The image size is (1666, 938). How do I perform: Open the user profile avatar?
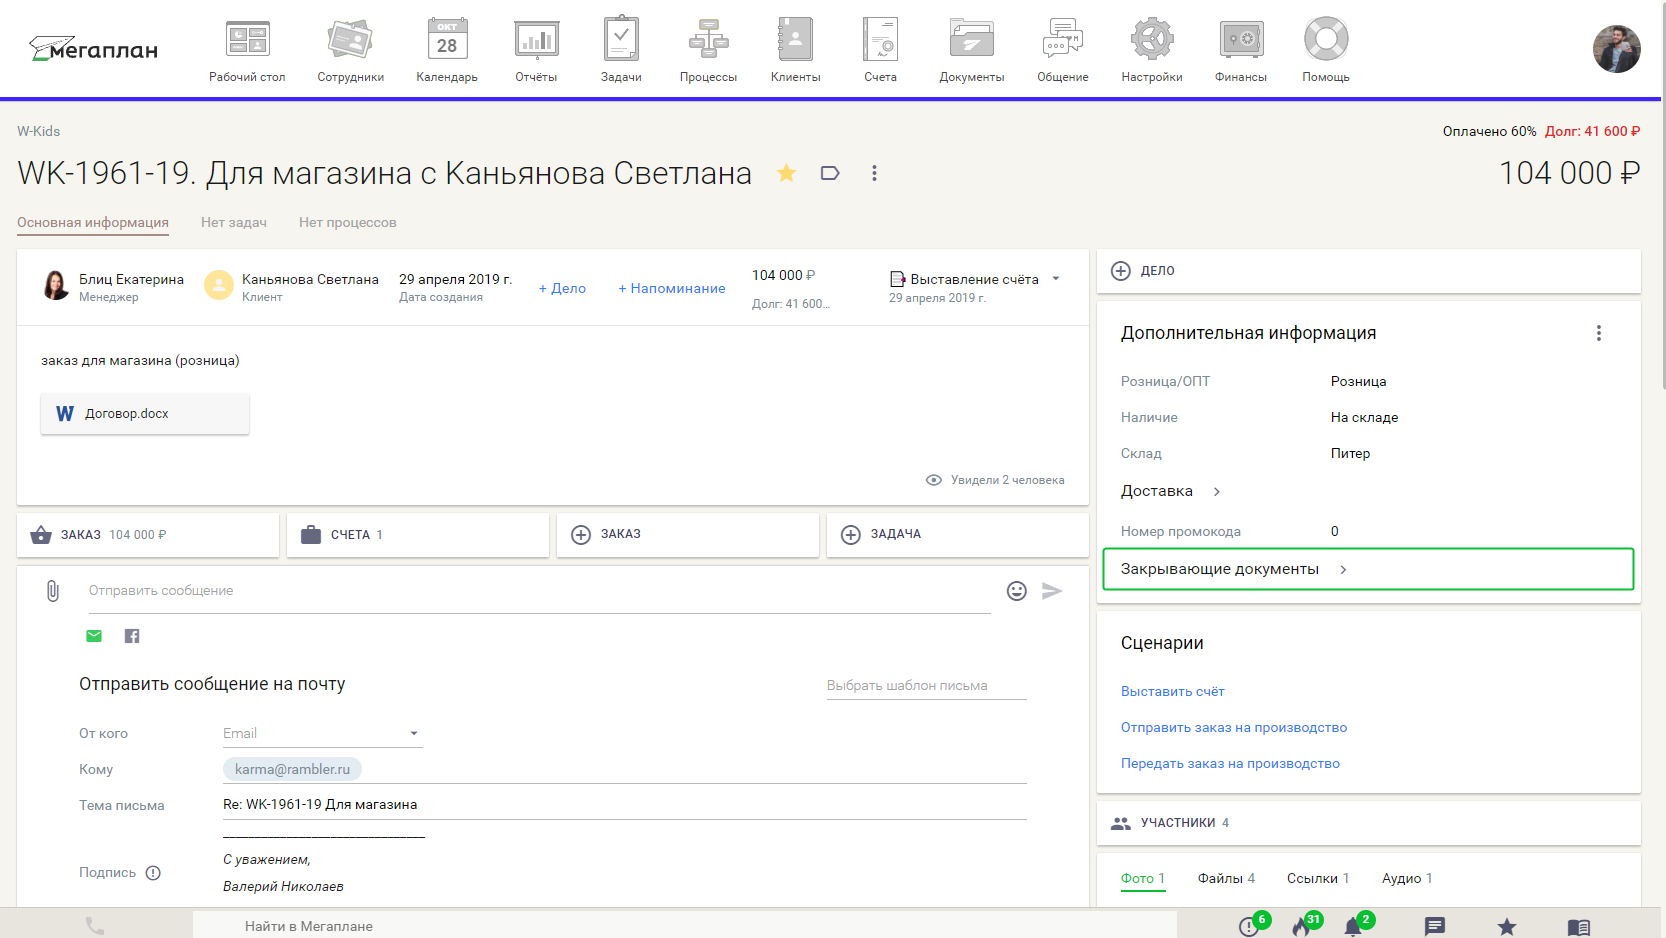1617,49
